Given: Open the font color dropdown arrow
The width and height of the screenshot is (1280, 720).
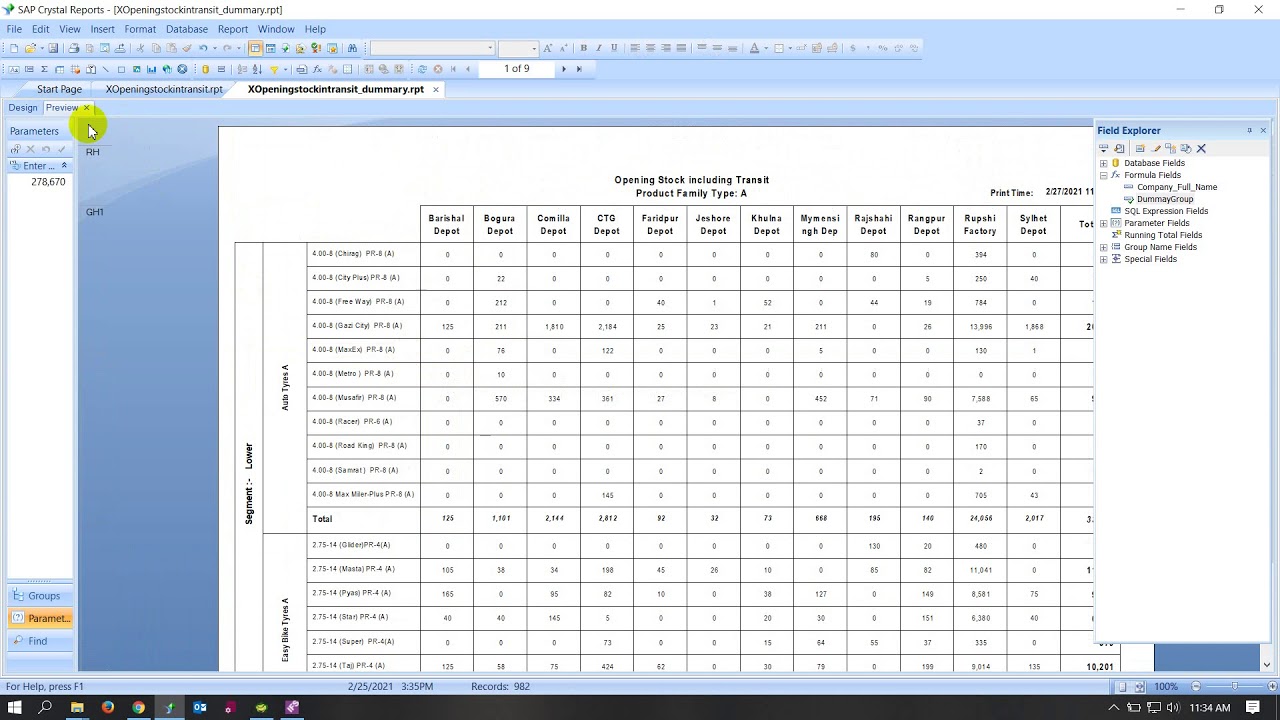Looking at the screenshot, I should 766,48.
